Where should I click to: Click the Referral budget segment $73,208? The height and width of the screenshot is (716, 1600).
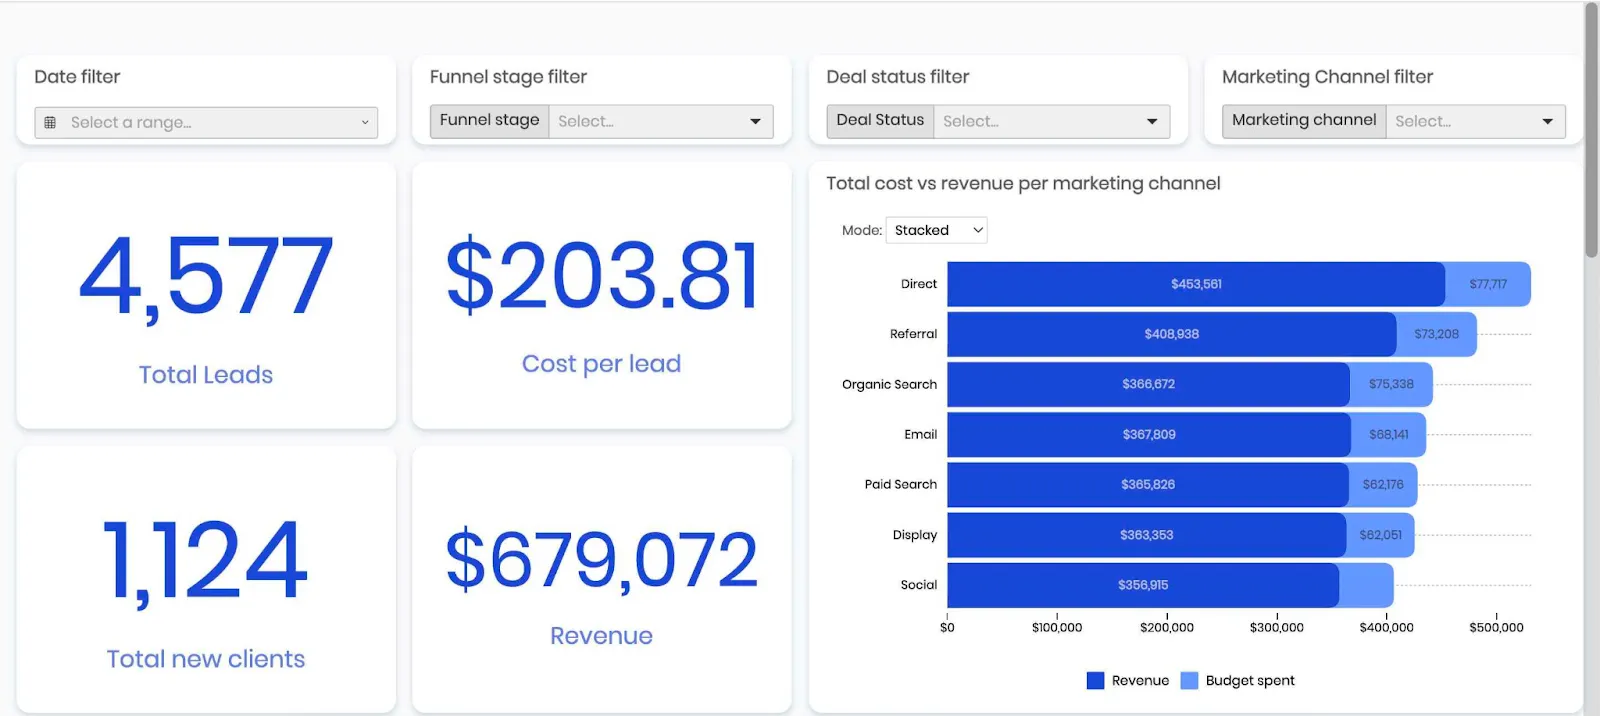point(1437,334)
